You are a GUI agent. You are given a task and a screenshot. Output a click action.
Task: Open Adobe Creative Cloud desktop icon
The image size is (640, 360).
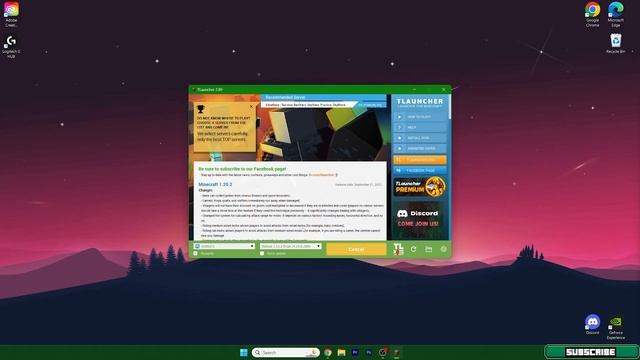(11, 15)
